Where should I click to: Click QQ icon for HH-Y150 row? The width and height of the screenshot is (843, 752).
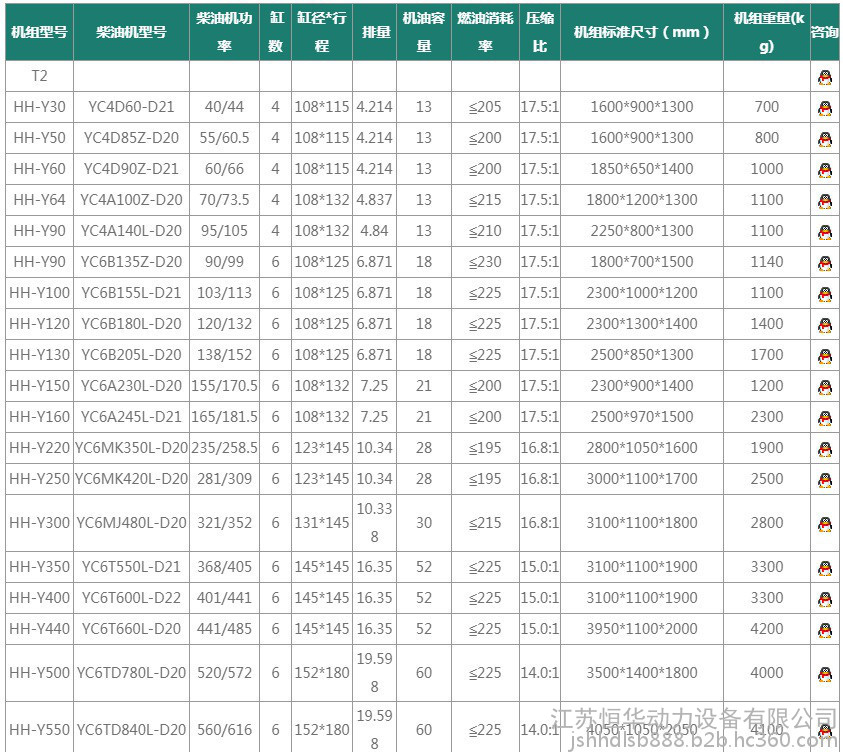coord(825,388)
